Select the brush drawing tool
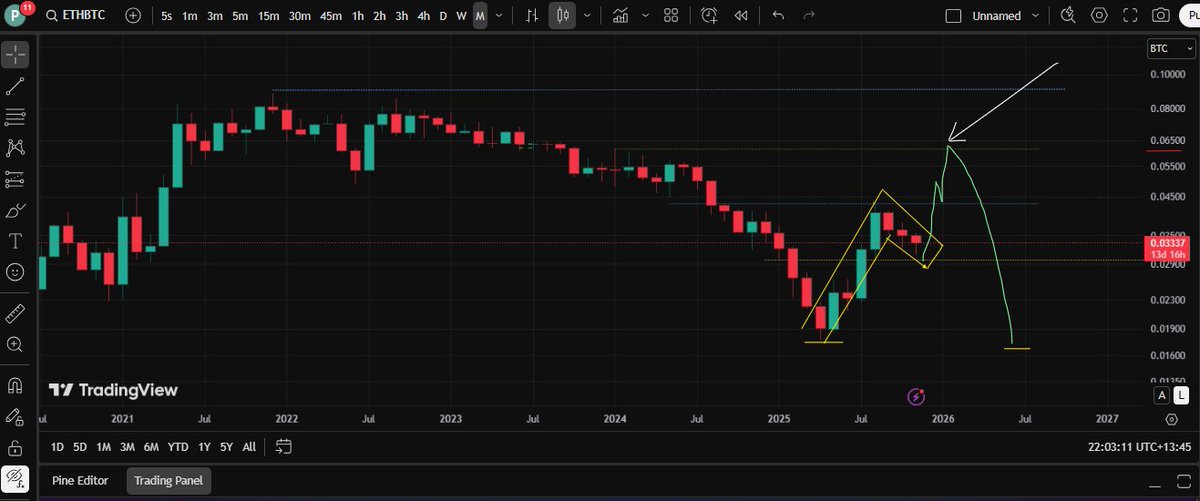Viewport: 1200px width, 501px height. [x=15, y=210]
